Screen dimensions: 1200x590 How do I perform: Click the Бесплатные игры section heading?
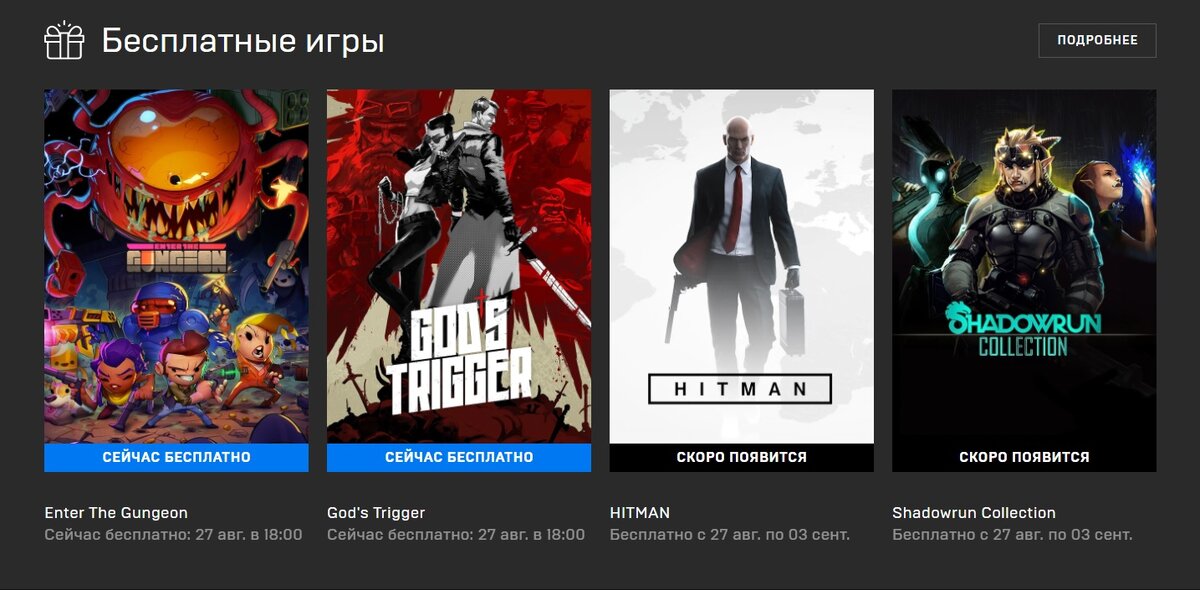click(243, 41)
